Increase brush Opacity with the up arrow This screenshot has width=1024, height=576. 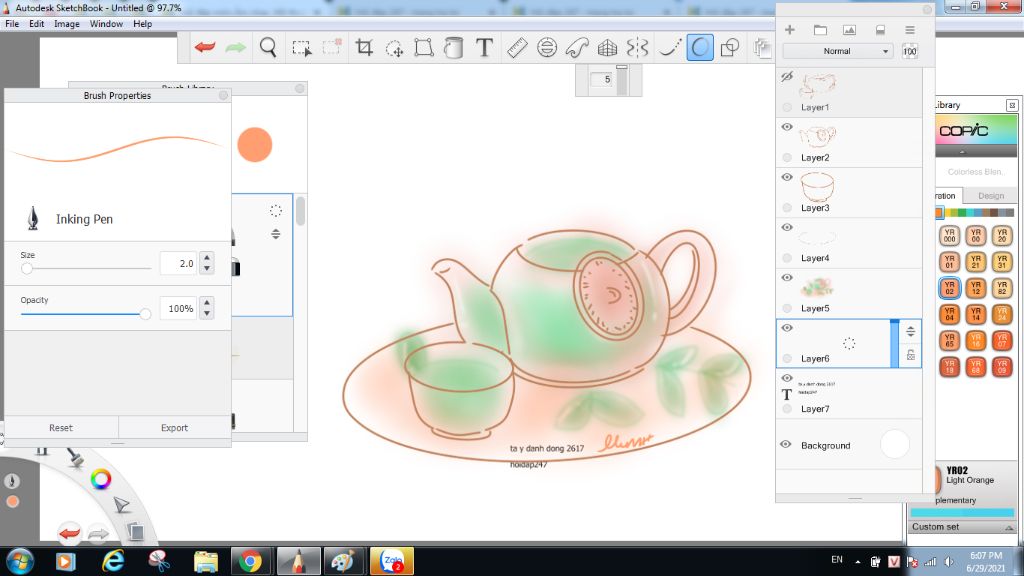(x=207, y=303)
